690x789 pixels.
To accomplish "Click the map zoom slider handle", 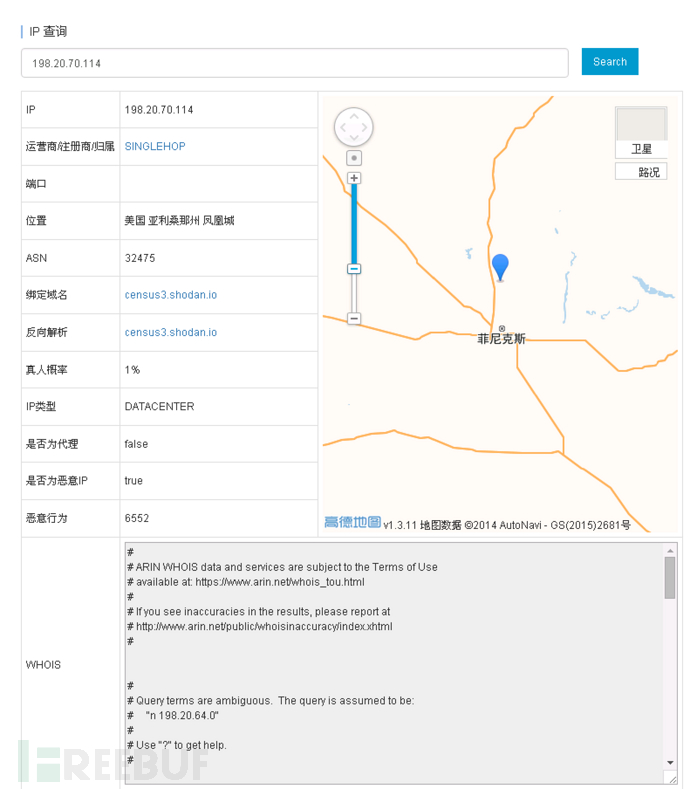I will point(354,269).
